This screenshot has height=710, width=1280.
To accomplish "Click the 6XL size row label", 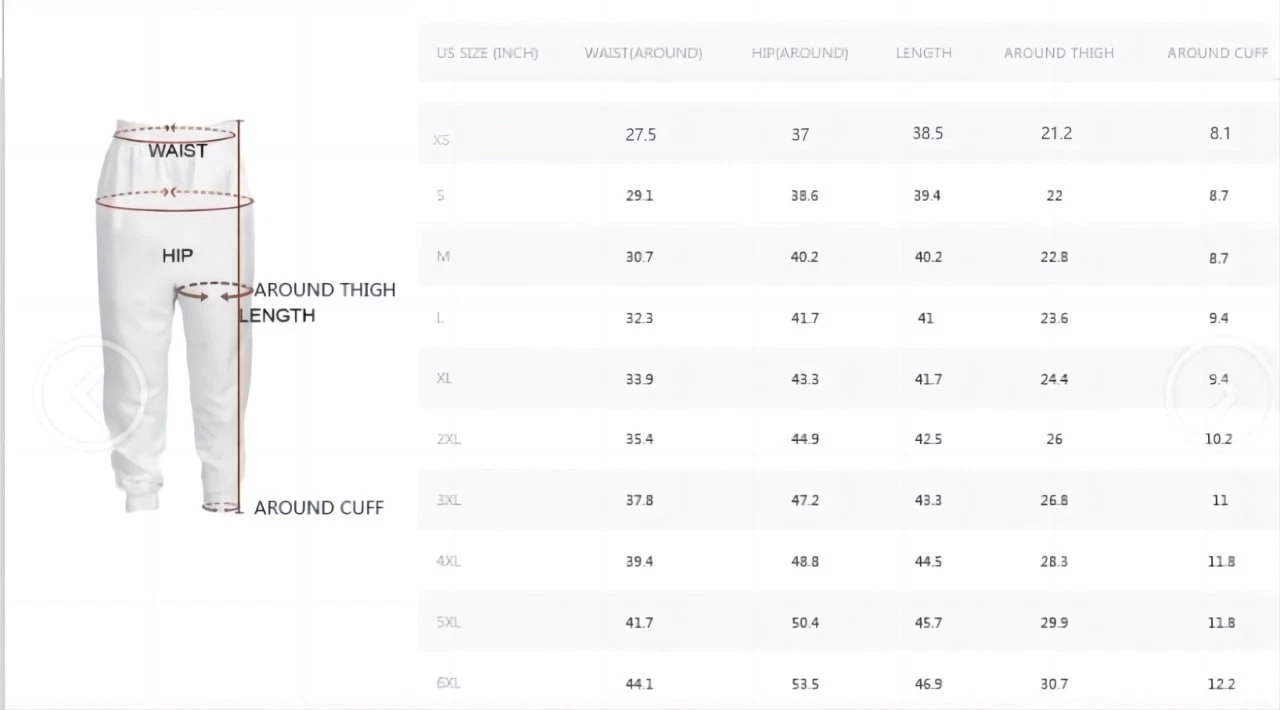I will point(448,683).
